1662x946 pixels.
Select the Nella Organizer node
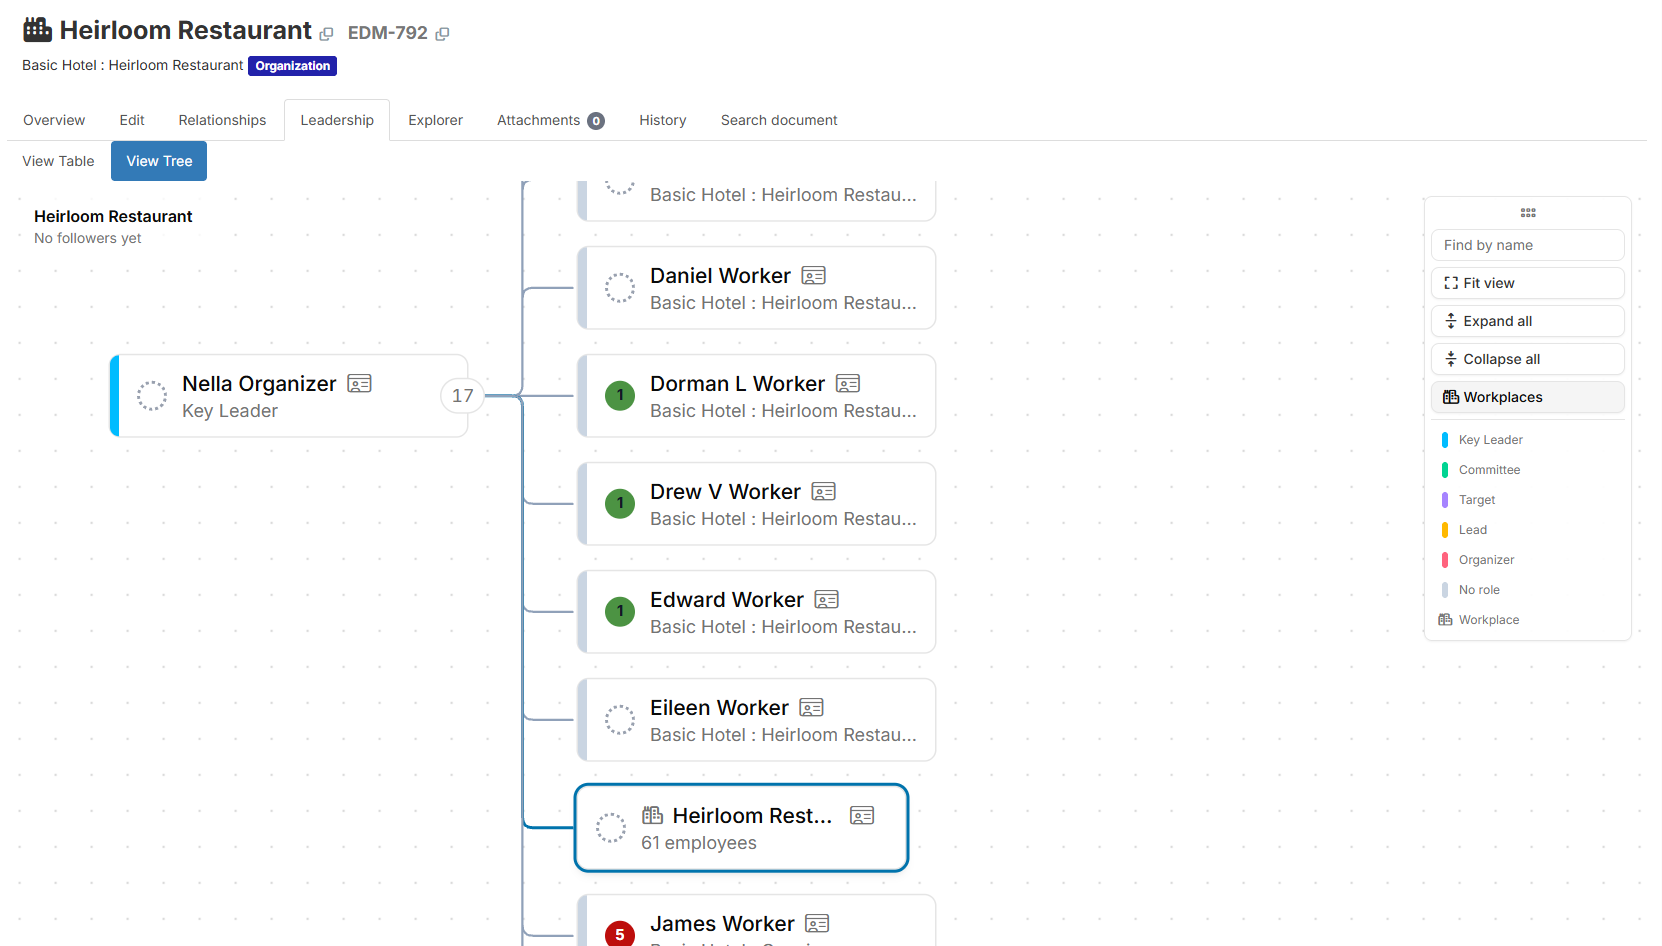coord(289,396)
